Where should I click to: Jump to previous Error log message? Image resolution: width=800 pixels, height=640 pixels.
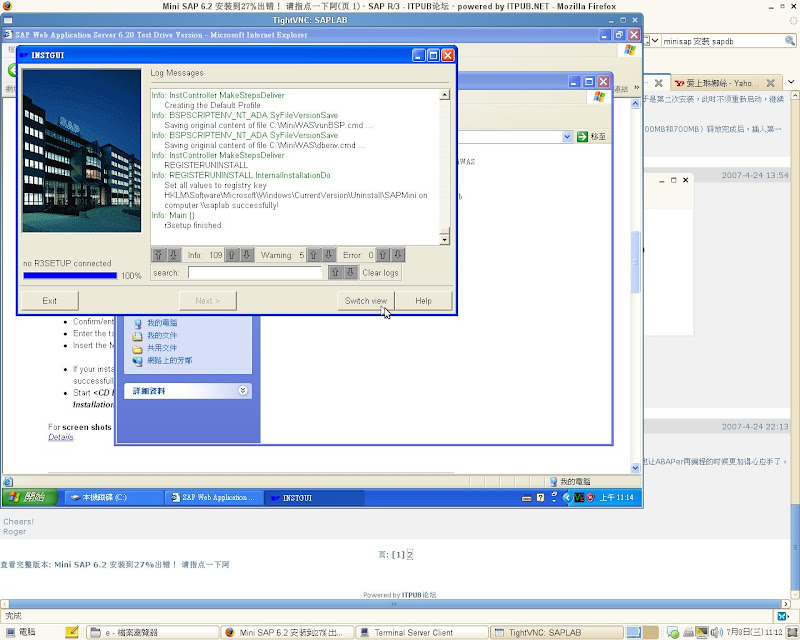coord(383,255)
